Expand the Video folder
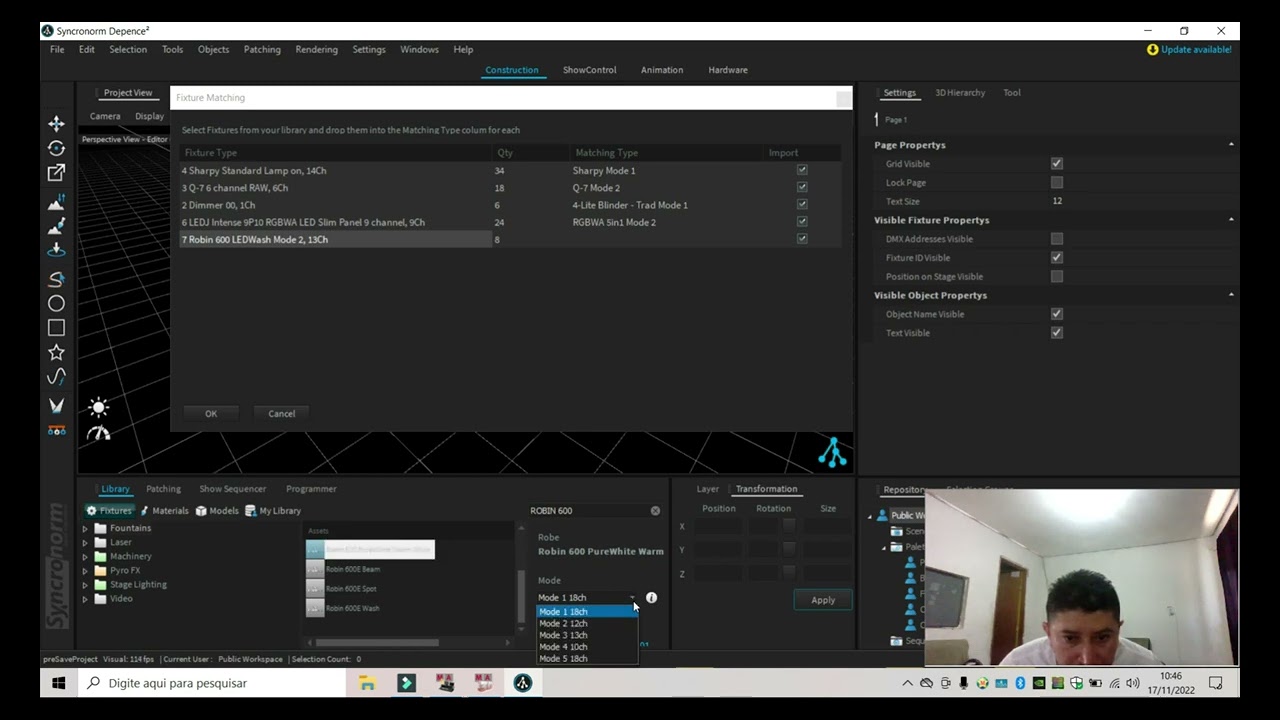Viewport: 1280px width, 720px height. point(85,598)
